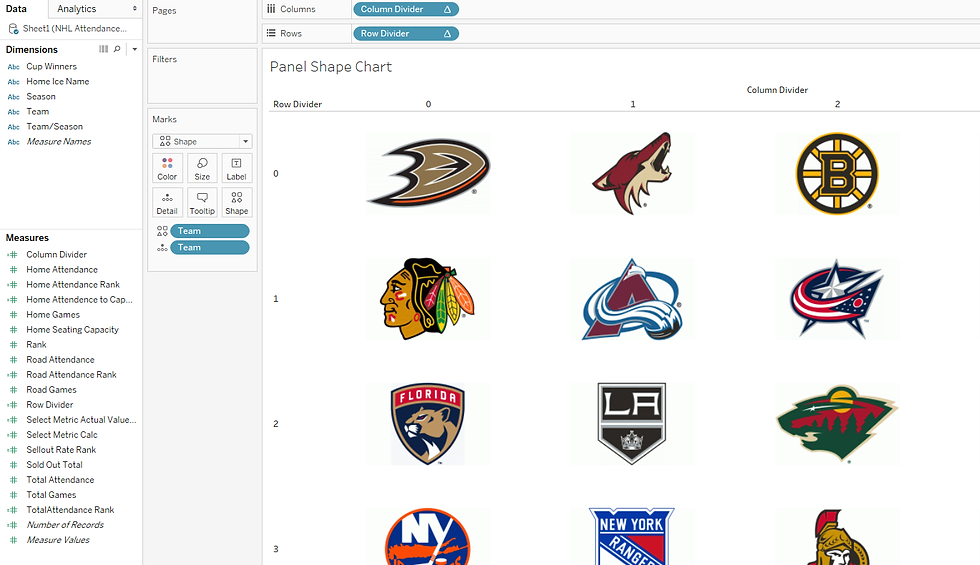
Task: Select the Home Ice Name dimension
Action: coord(58,81)
